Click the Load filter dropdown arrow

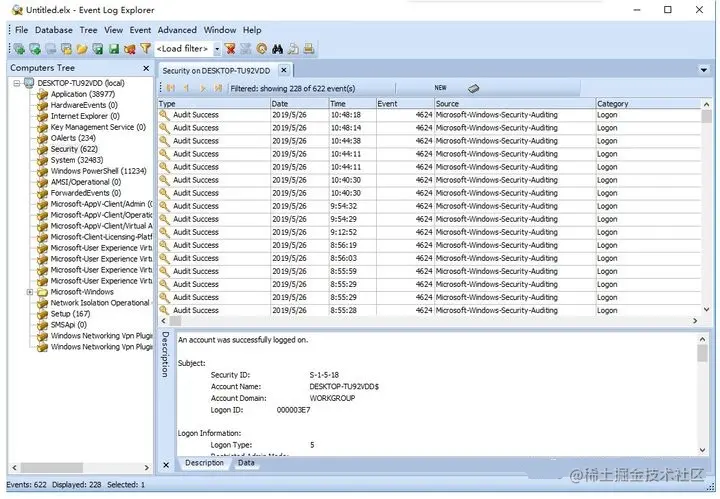click(x=217, y=49)
